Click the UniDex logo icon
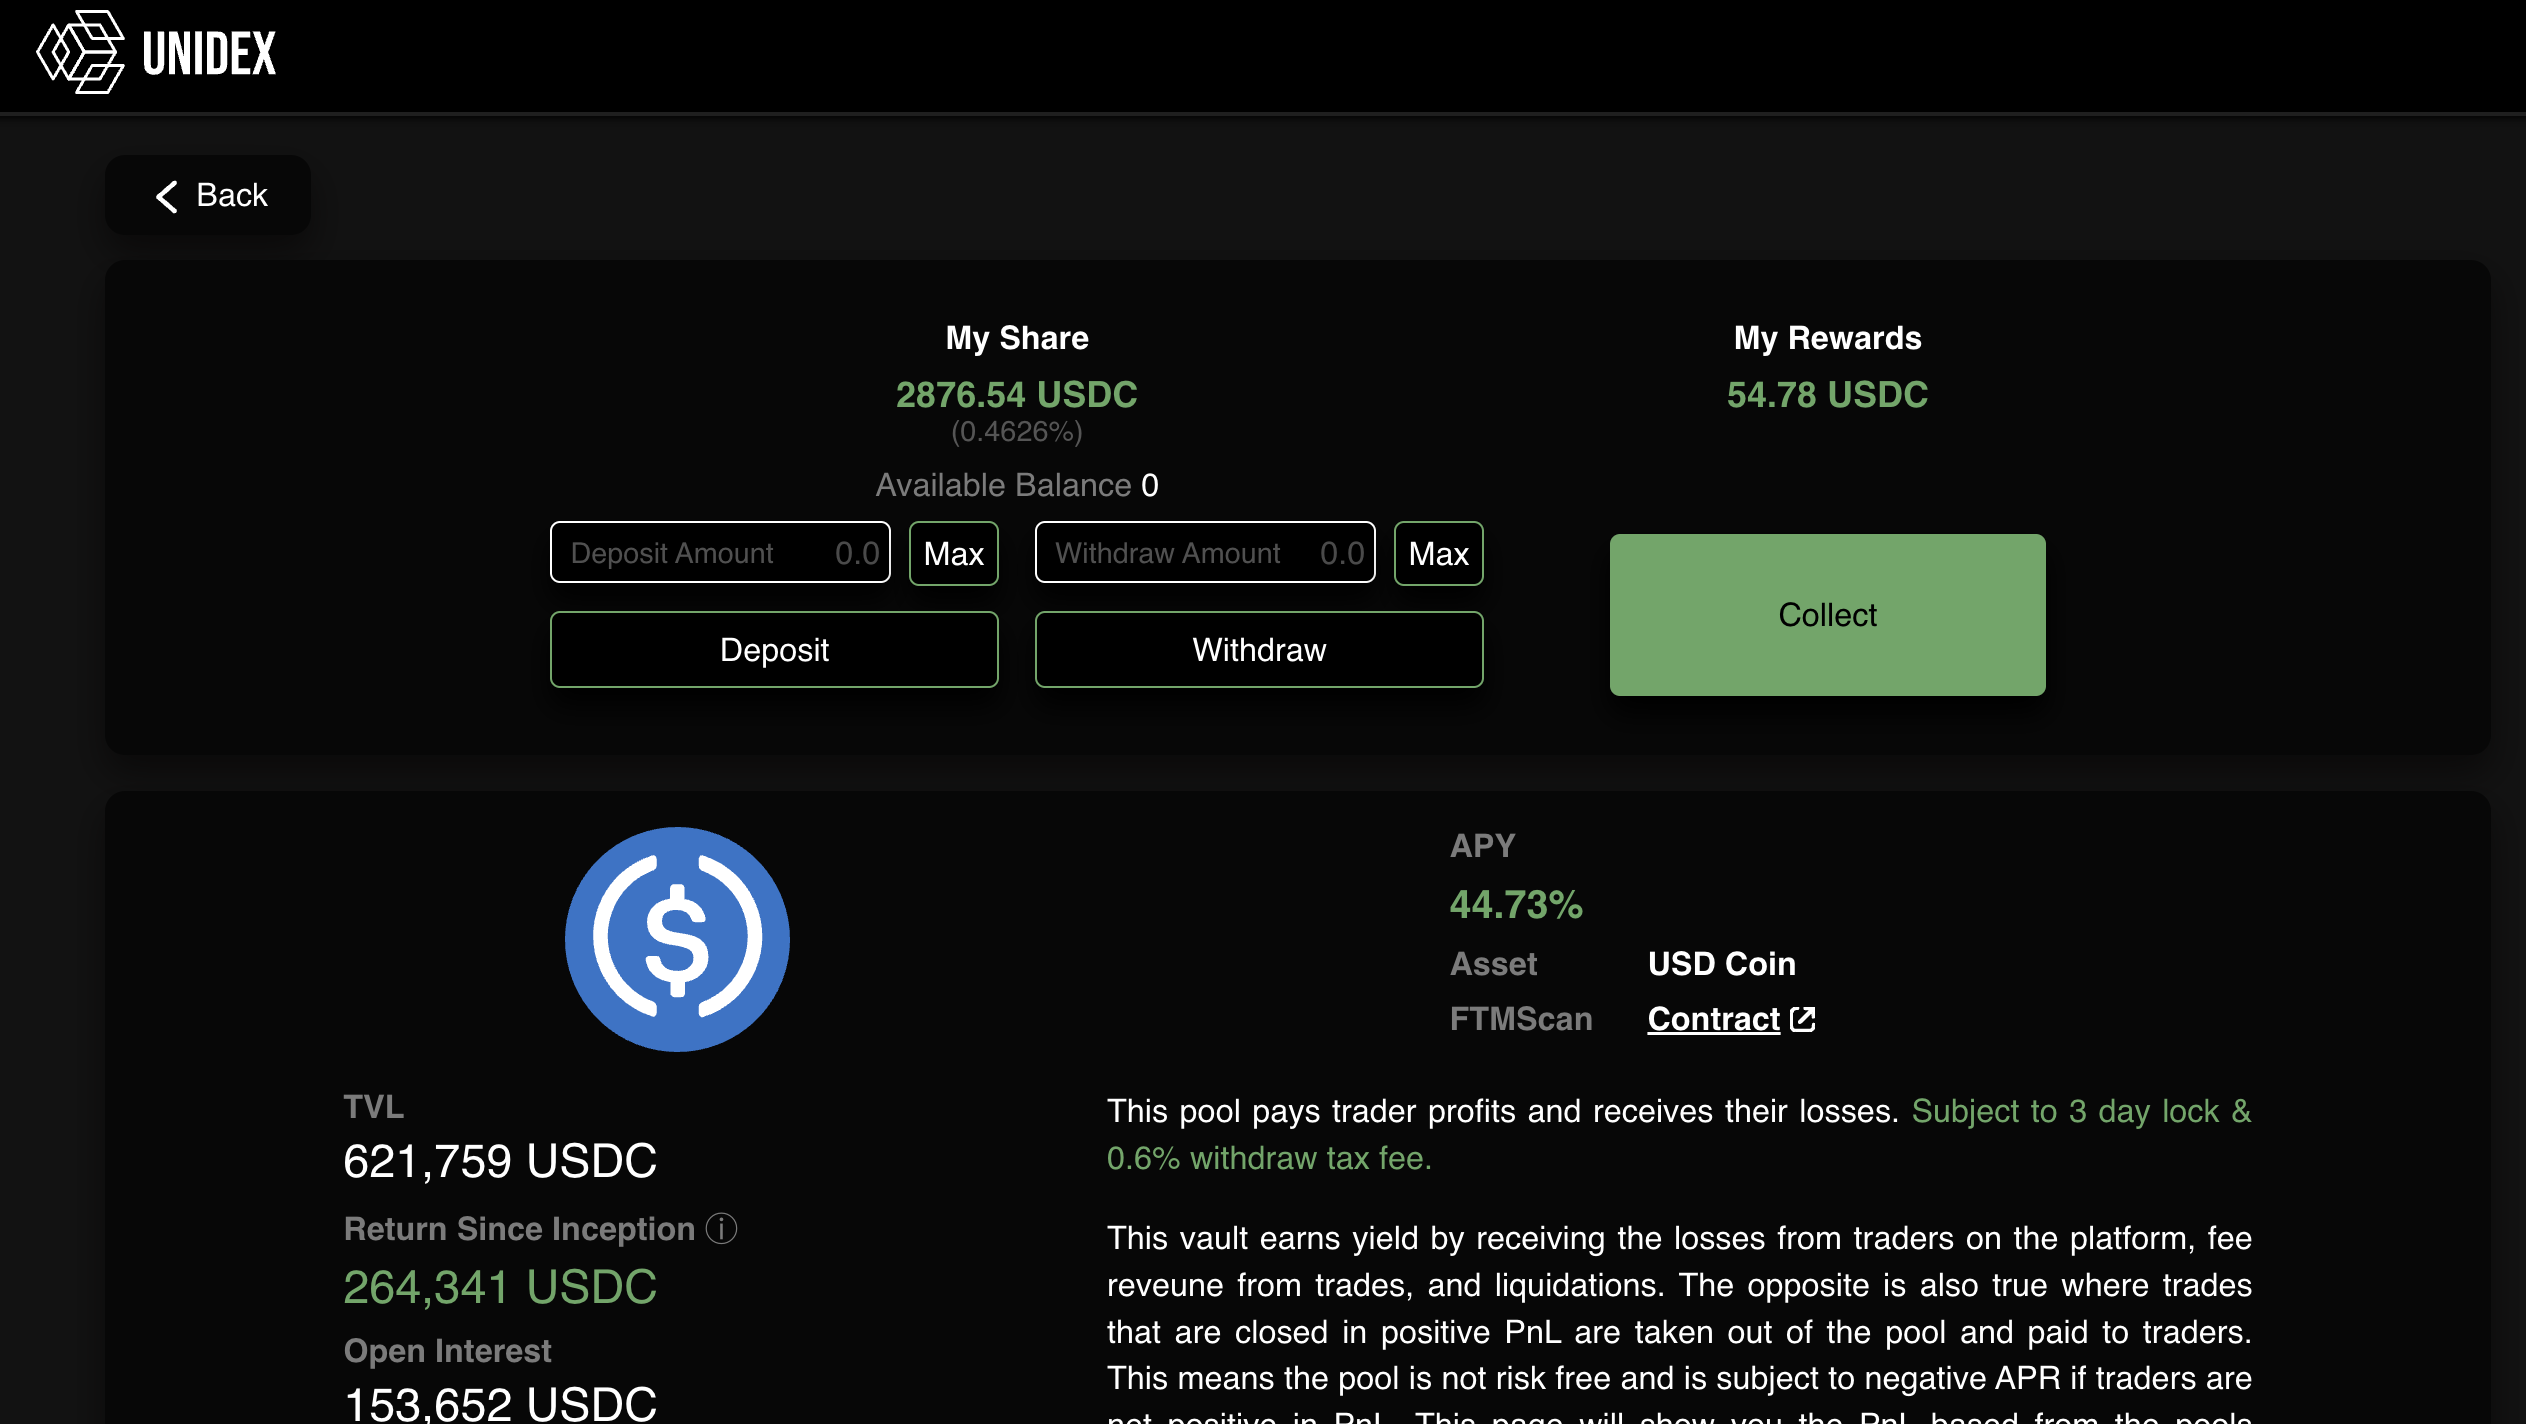This screenshot has height=1424, width=2526. [80, 52]
